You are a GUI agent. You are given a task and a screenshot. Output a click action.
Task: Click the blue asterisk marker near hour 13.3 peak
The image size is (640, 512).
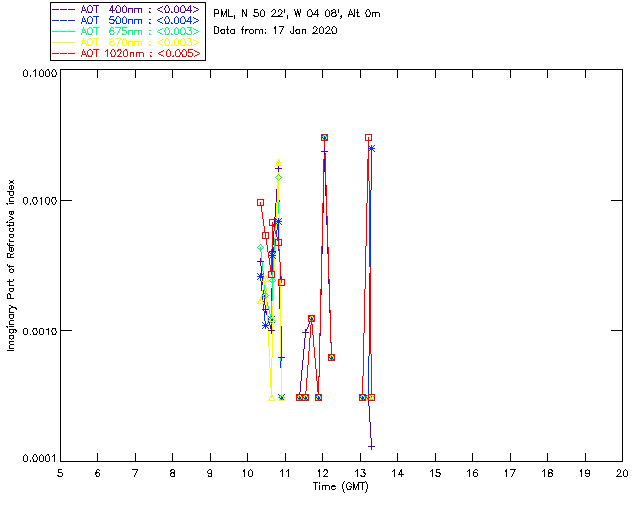(371, 149)
